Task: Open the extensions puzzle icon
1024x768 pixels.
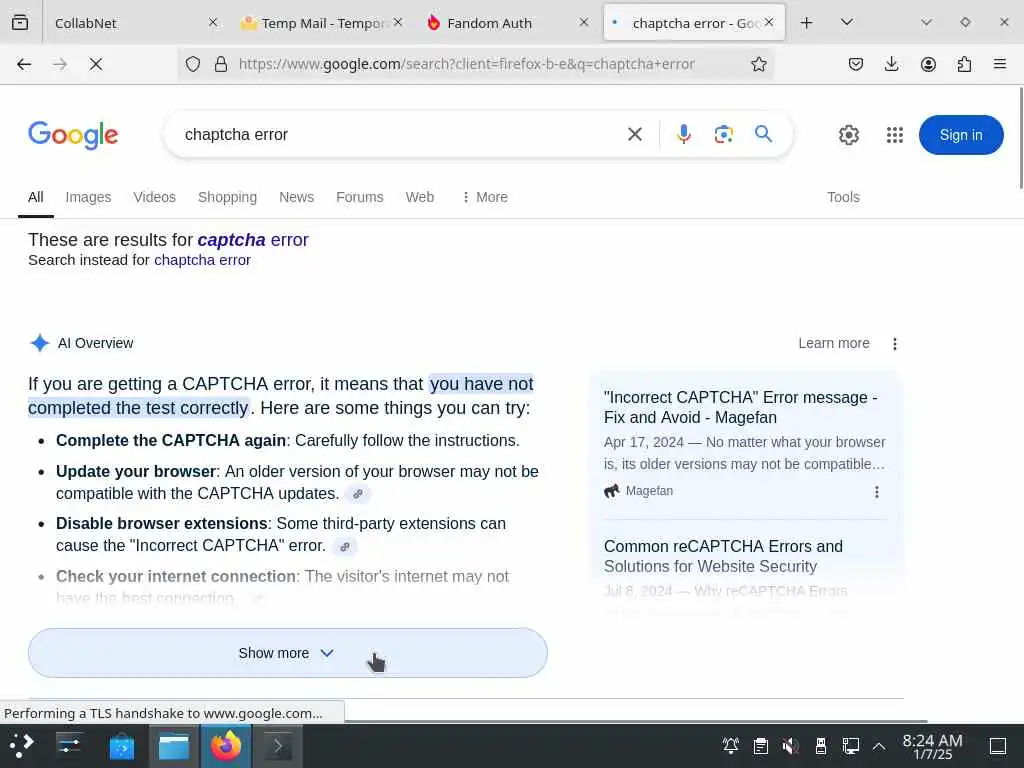Action: coord(964,64)
